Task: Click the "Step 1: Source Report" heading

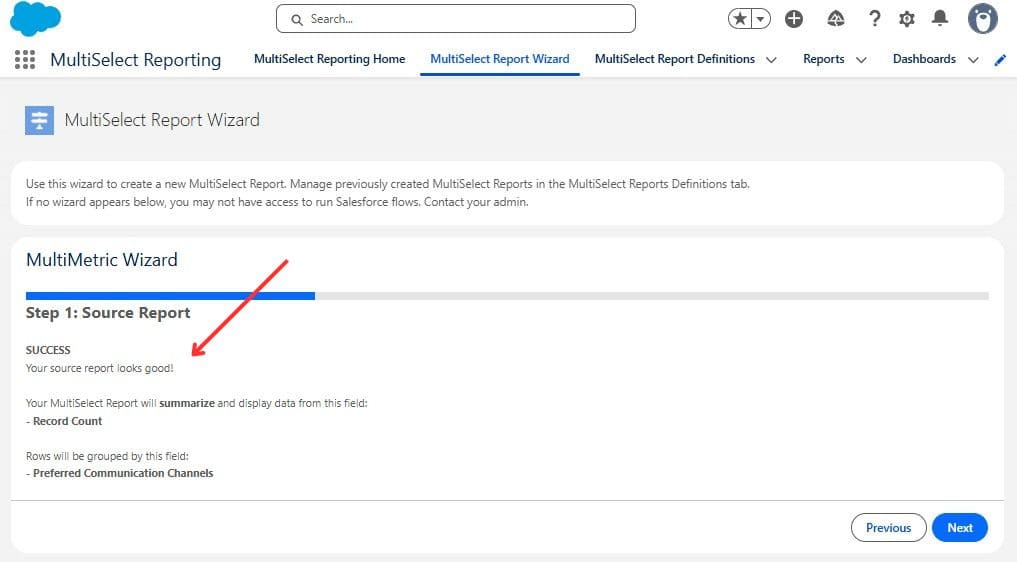Action: point(108,313)
